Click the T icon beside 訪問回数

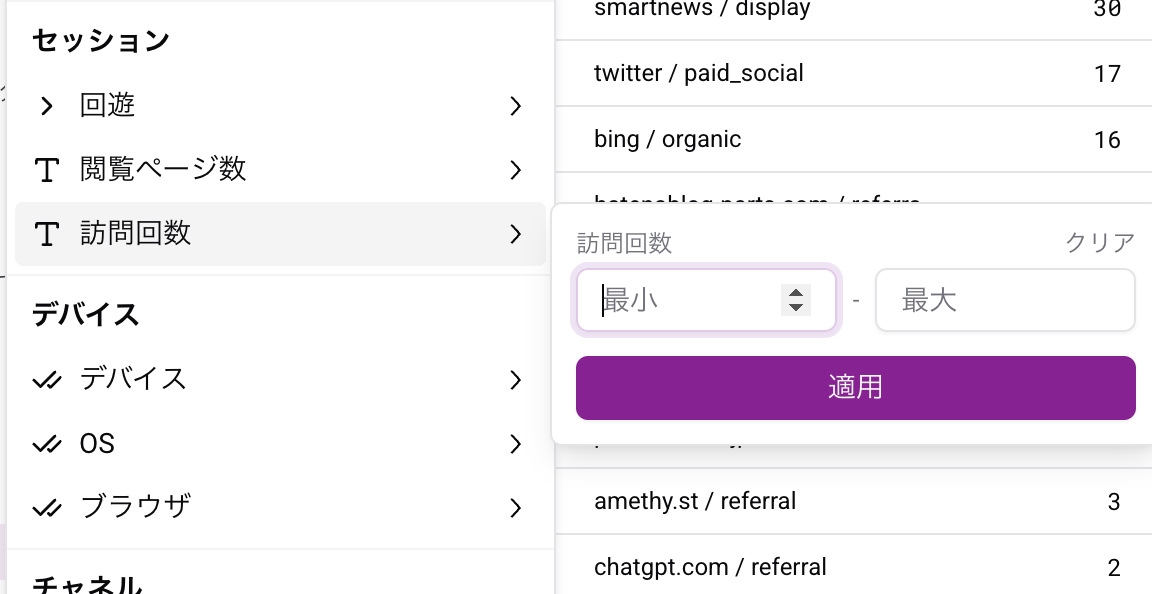click(46, 234)
